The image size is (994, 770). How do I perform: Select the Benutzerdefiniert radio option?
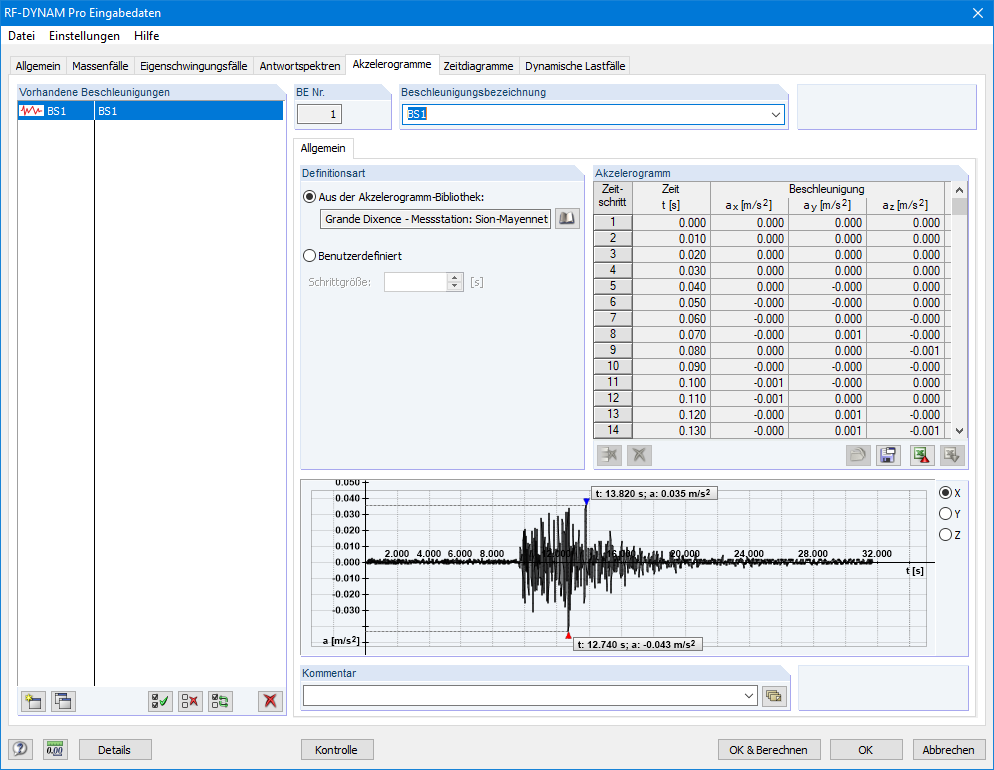(310, 256)
